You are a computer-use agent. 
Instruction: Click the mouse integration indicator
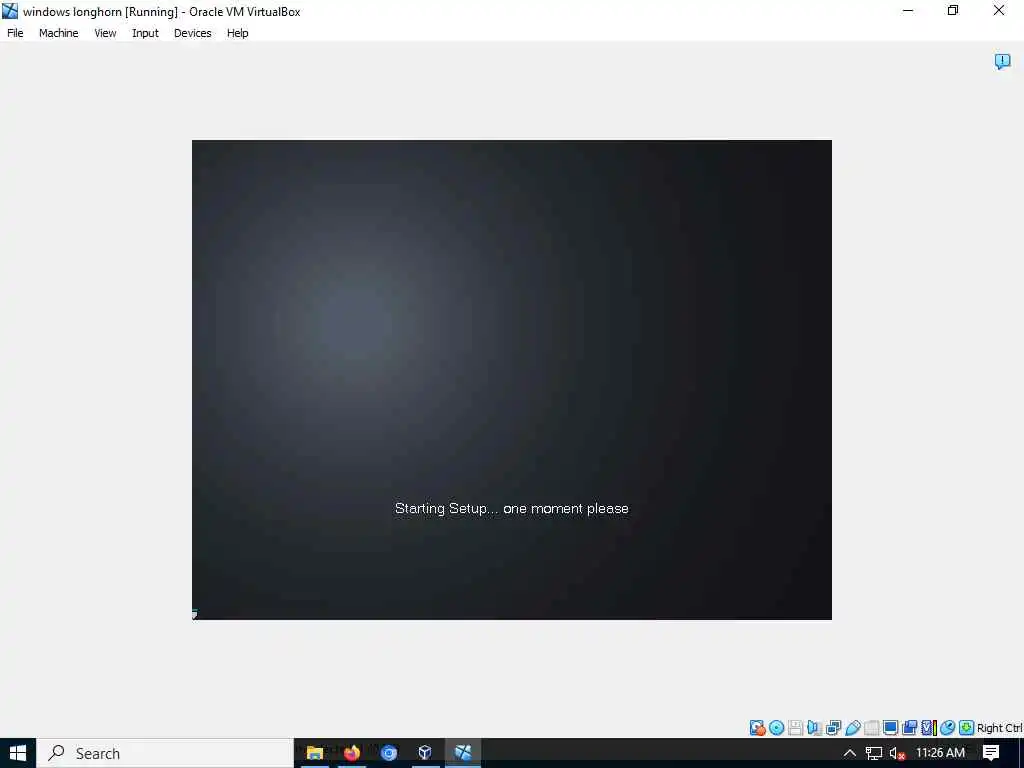(948, 728)
